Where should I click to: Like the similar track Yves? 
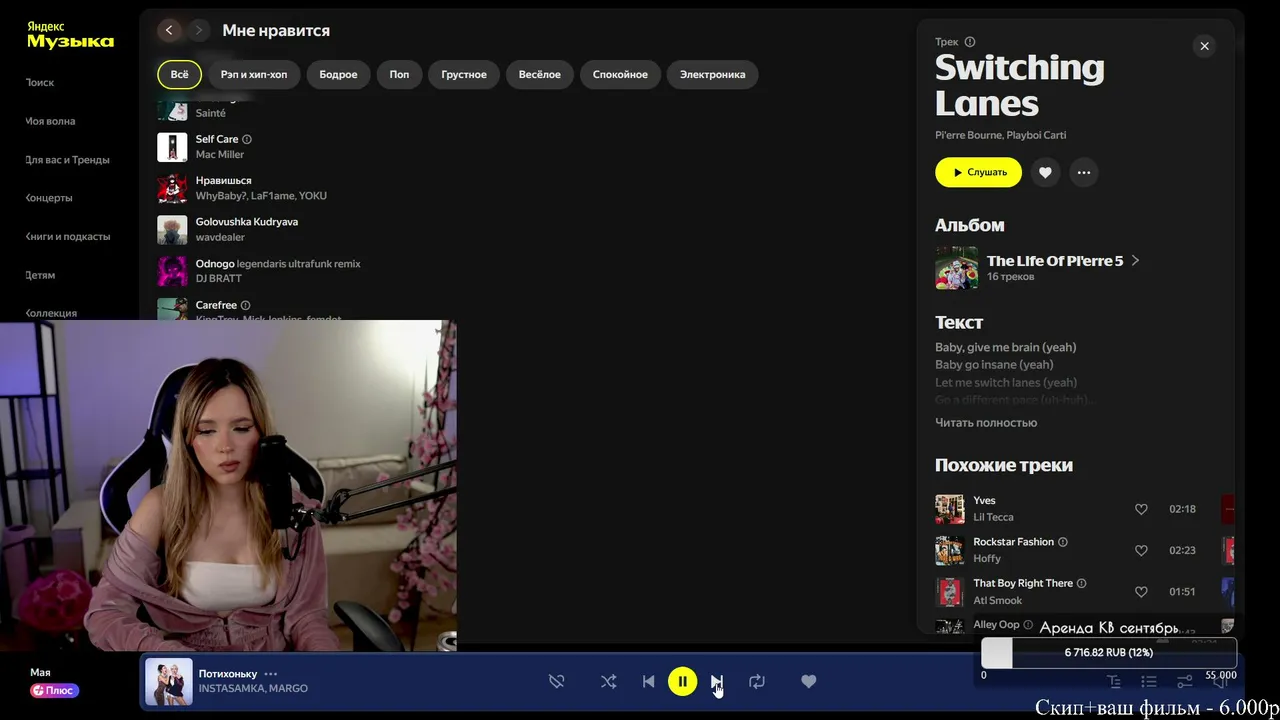pos(1141,509)
